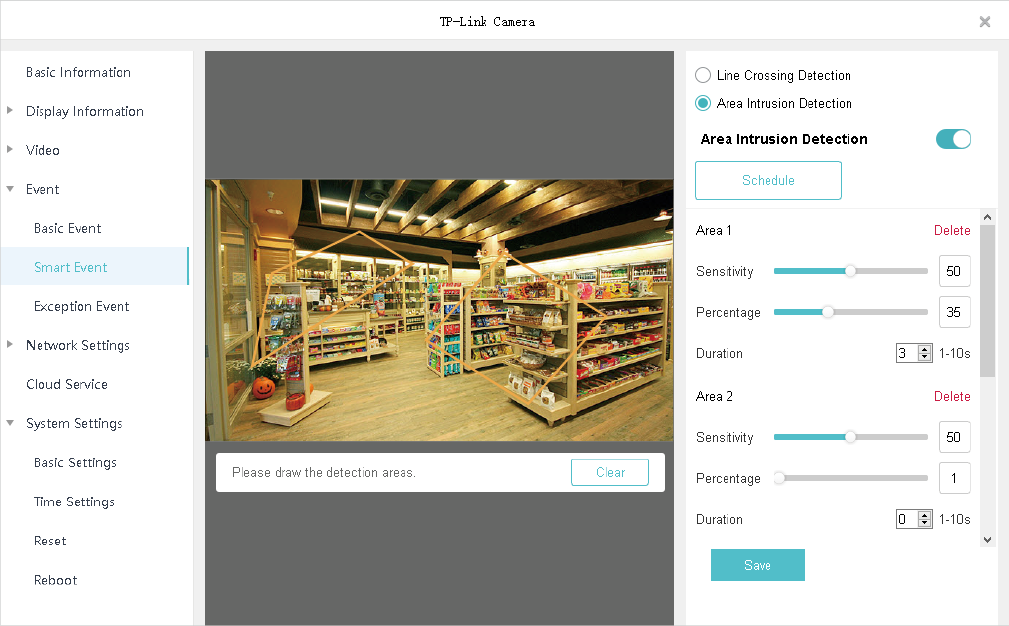Adjust Area 1 Sensitivity slider

(x=851, y=271)
